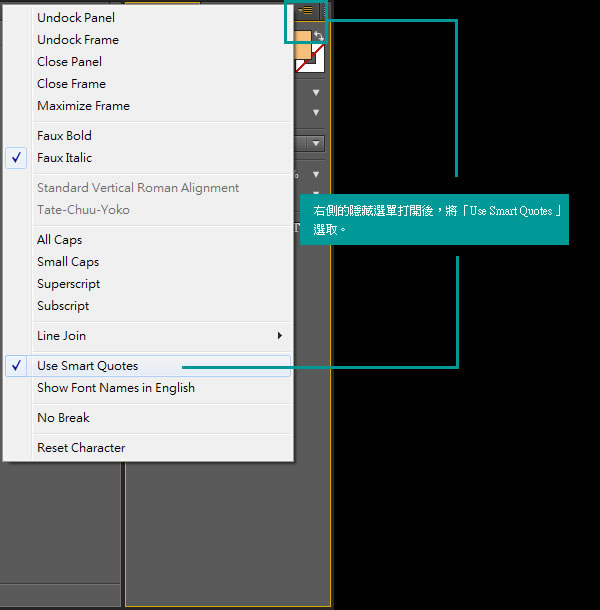Open the boxed combo dropdown arrow in Character panel
The height and width of the screenshot is (610, 600).
[316, 144]
